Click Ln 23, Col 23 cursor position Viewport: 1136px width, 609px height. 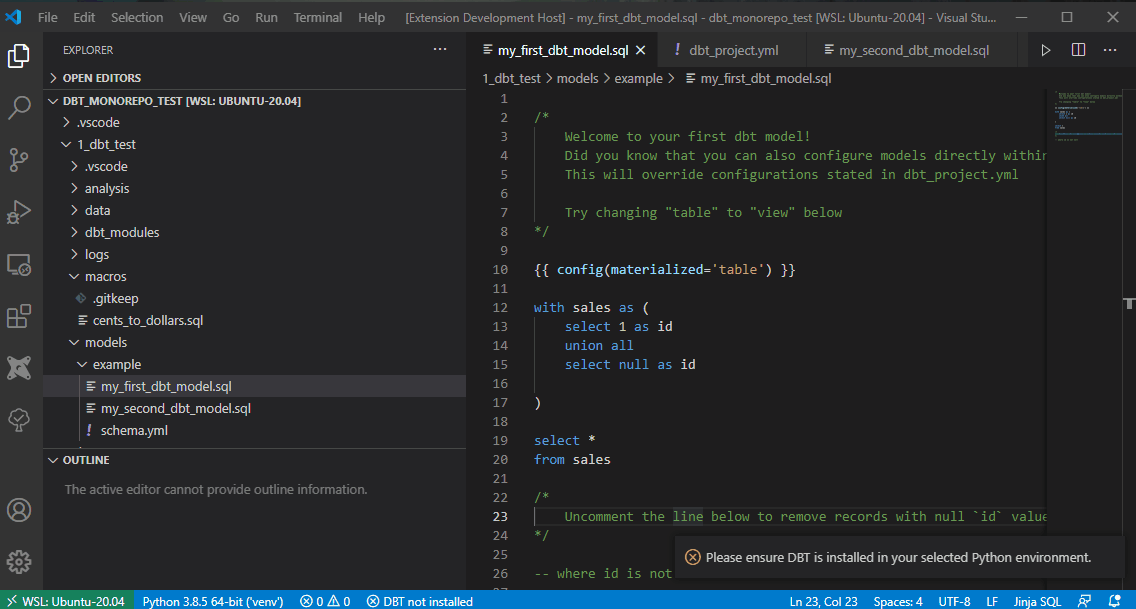tap(823, 601)
